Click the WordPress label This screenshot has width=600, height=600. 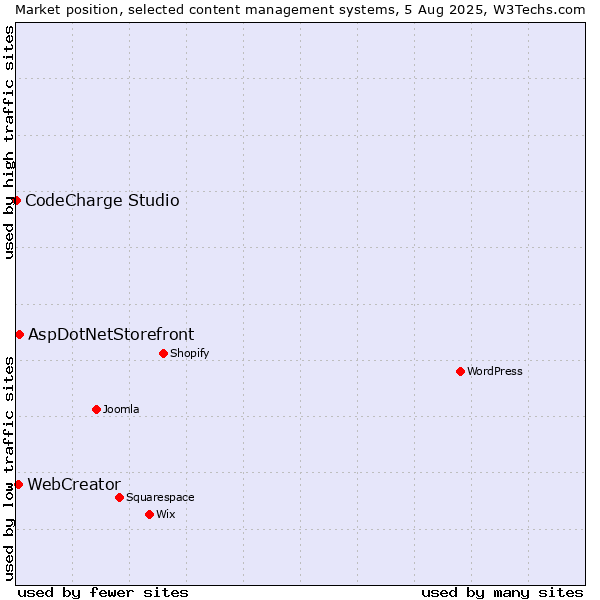point(494,372)
